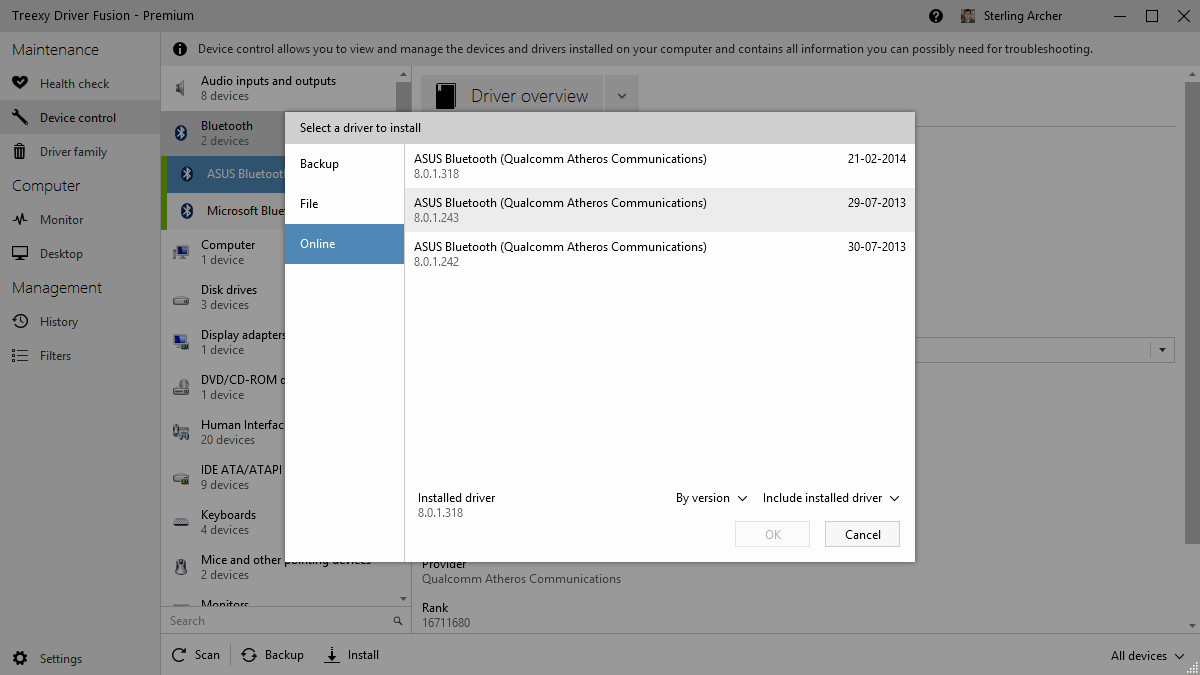The height and width of the screenshot is (675, 1200).
Task: Click the Backup button in bottom toolbar
Action: [x=273, y=655]
